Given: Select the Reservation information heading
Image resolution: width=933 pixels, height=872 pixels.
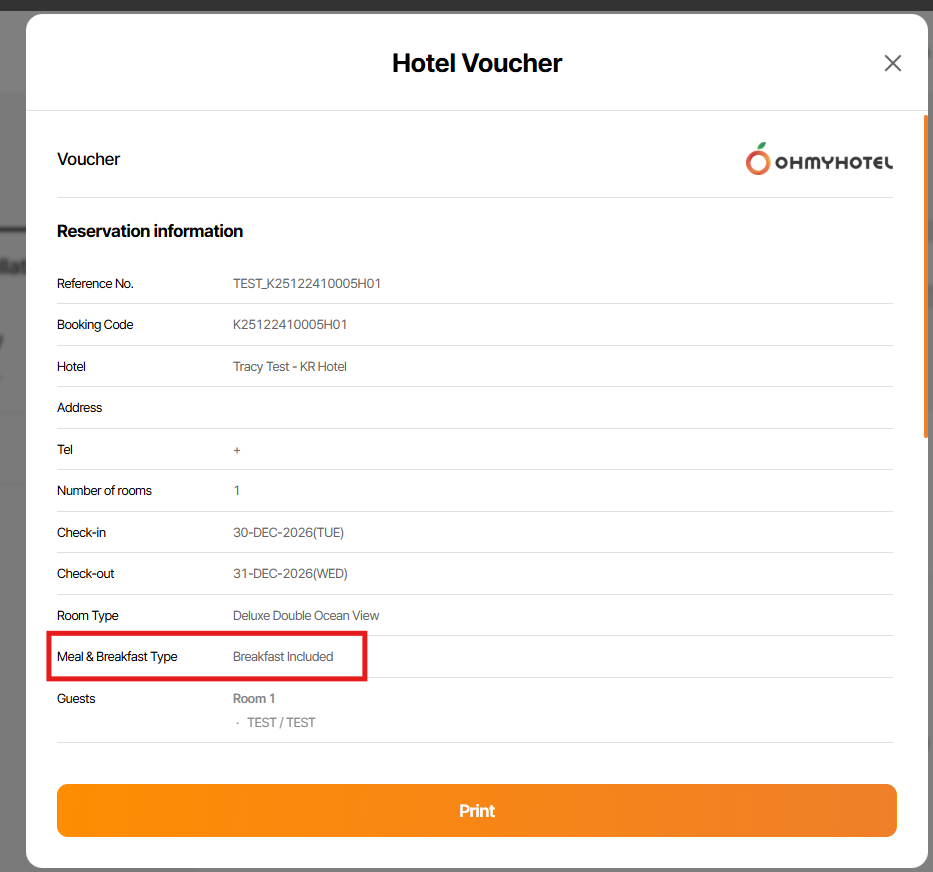Looking at the screenshot, I should pyautogui.click(x=150, y=231).
